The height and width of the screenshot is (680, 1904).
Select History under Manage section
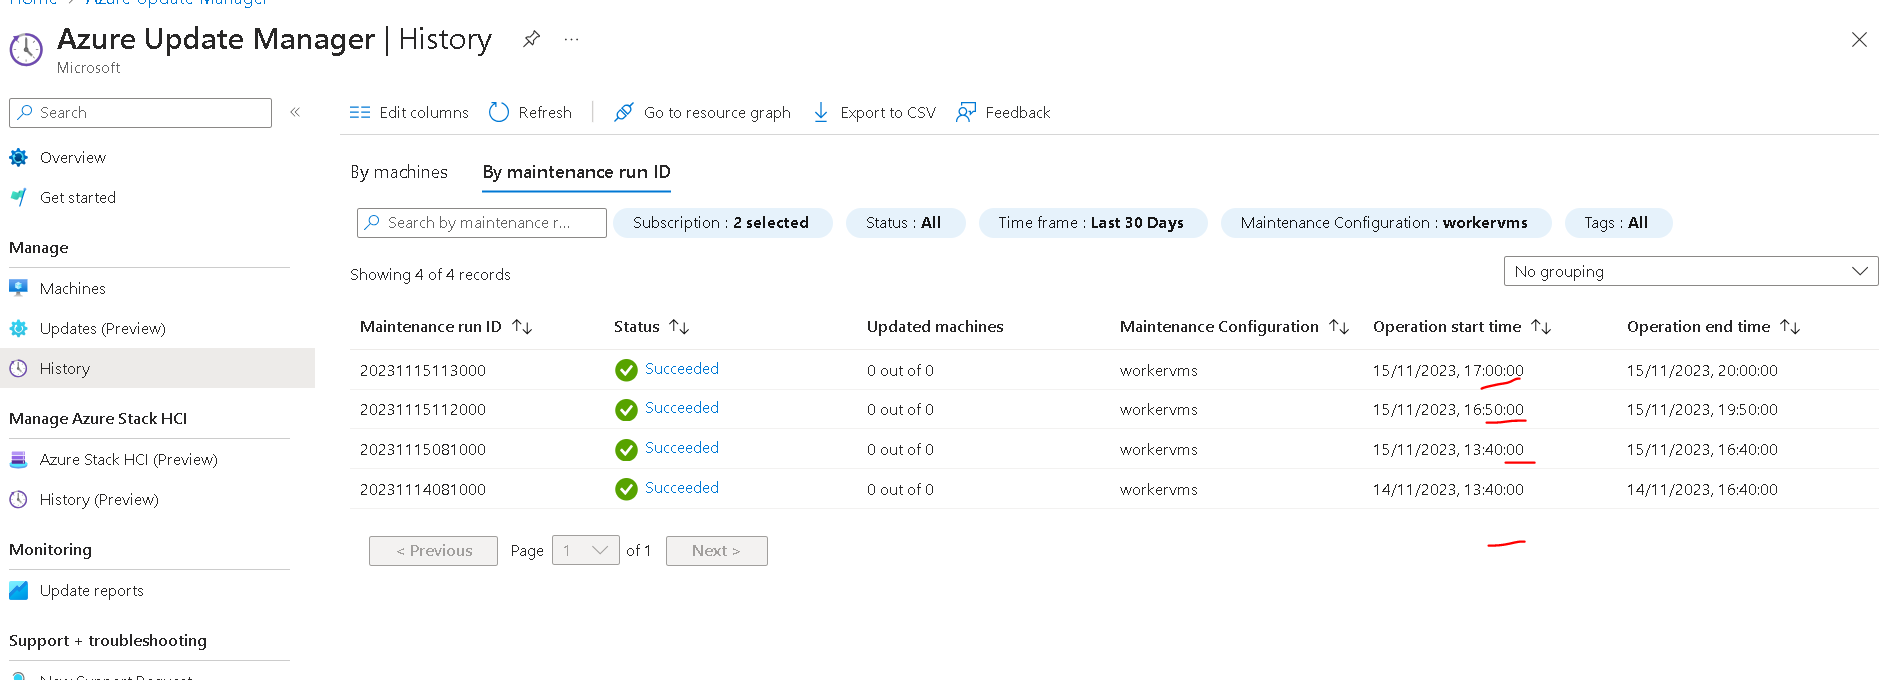tap(157, 368)
